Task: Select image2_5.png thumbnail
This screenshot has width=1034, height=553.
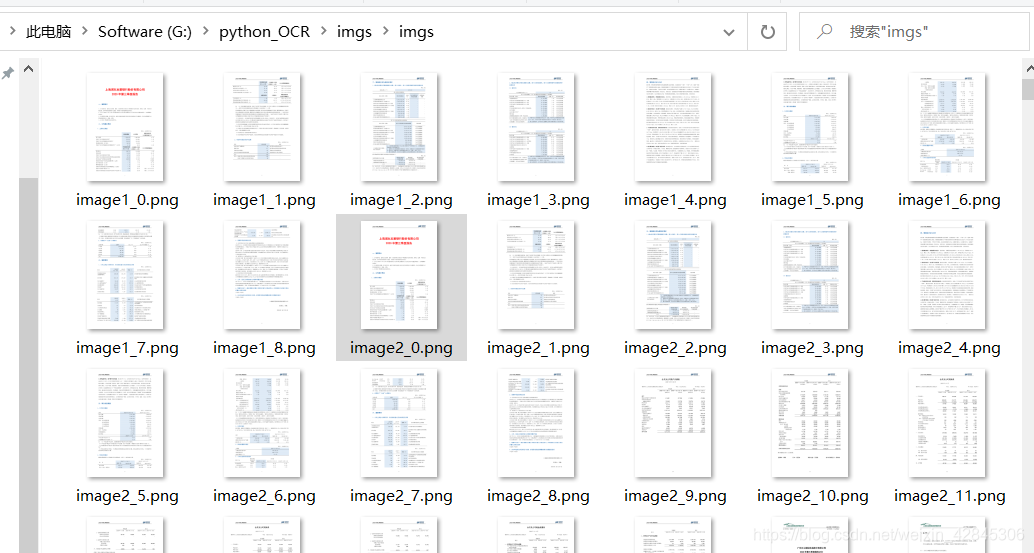Action: 125,423
